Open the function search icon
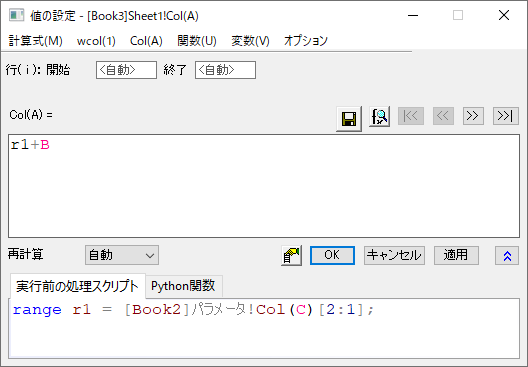This screenshot has width=528, height=367. tap(380, 116)
